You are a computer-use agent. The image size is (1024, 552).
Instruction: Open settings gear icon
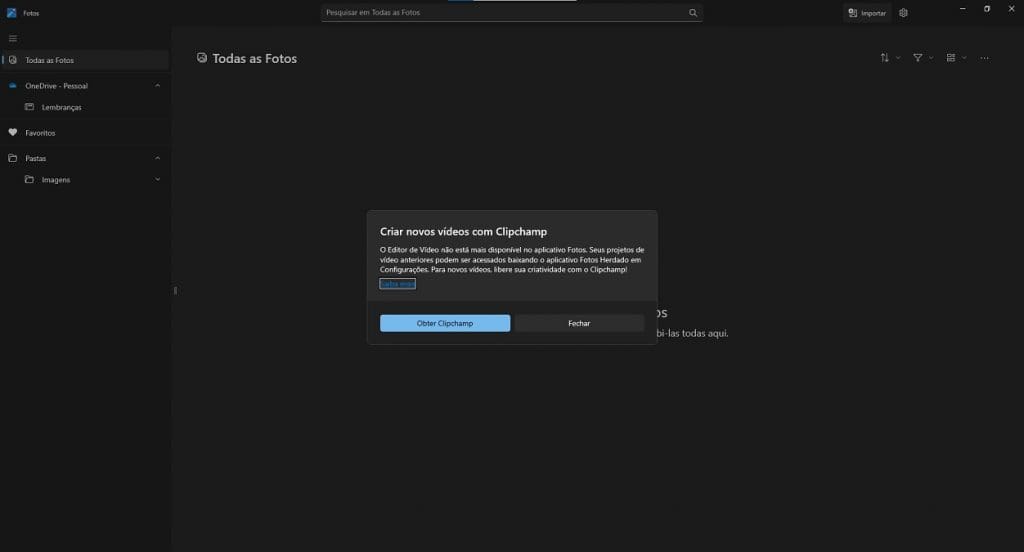pos(903,12)
